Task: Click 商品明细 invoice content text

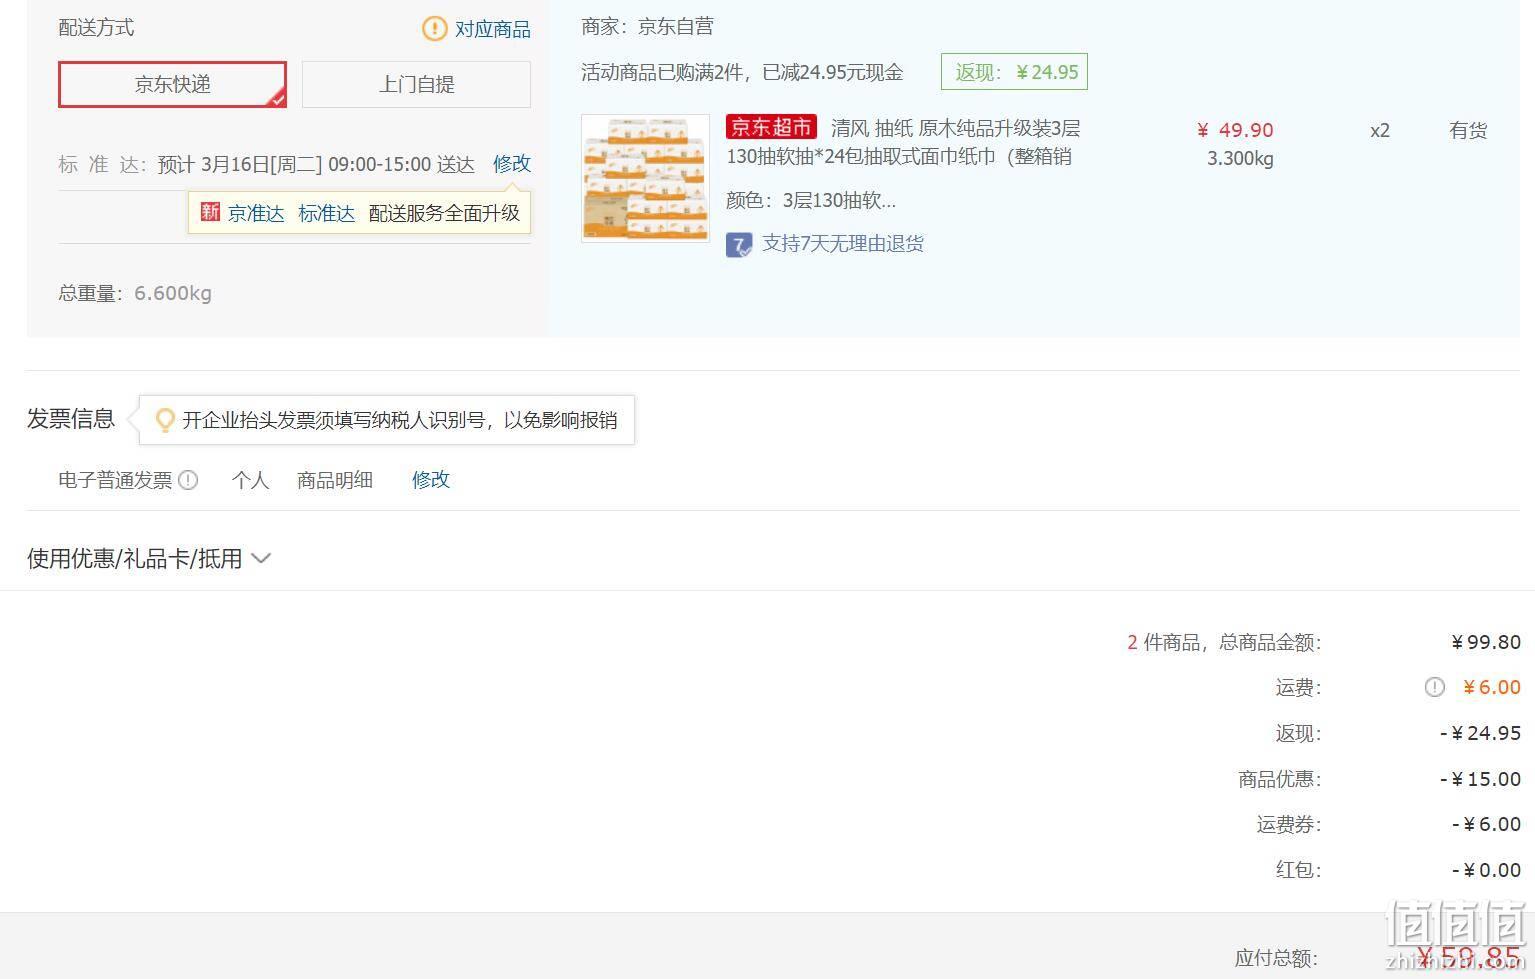Action: [335, 480]
